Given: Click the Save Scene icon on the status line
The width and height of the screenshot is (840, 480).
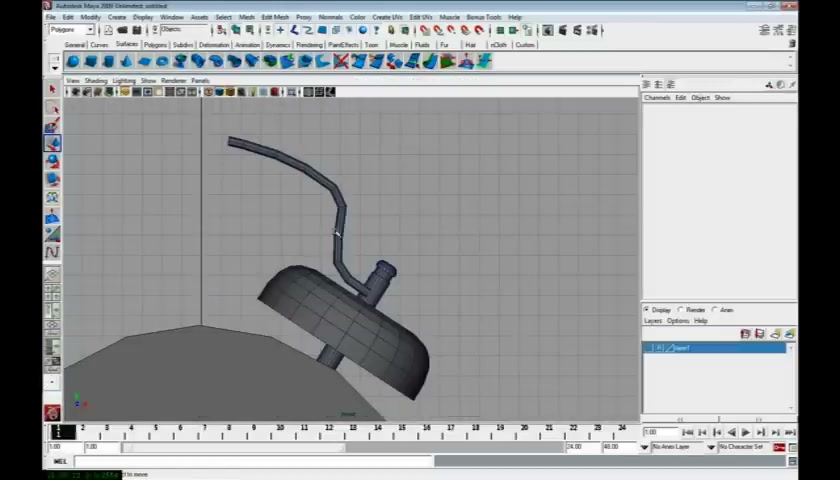Looking at the screenshot, I should 137,31.
